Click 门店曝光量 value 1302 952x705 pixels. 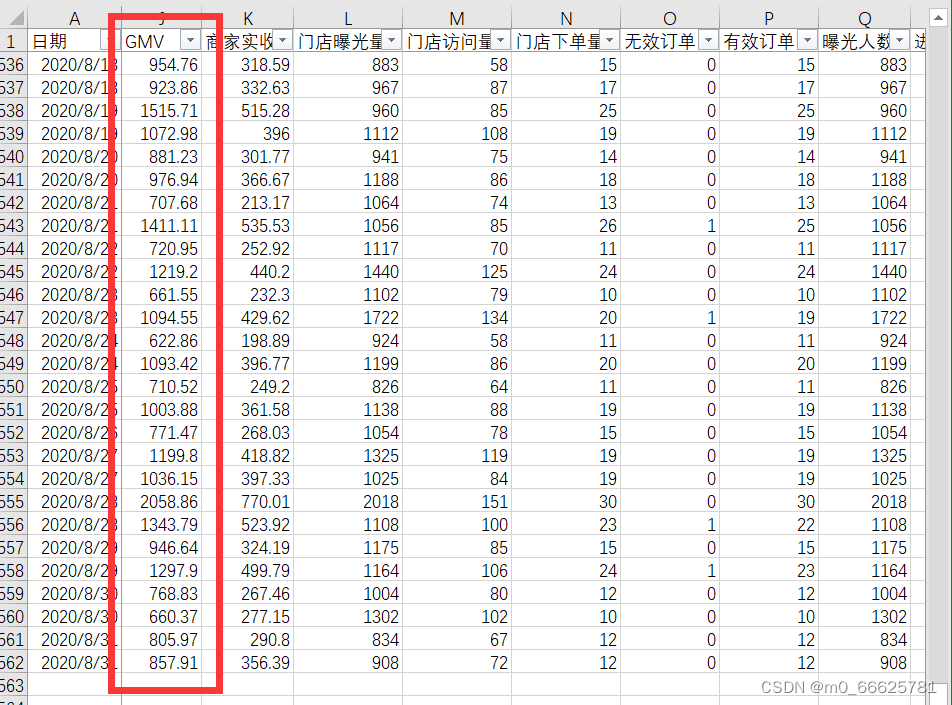click(x=381, y=616)
